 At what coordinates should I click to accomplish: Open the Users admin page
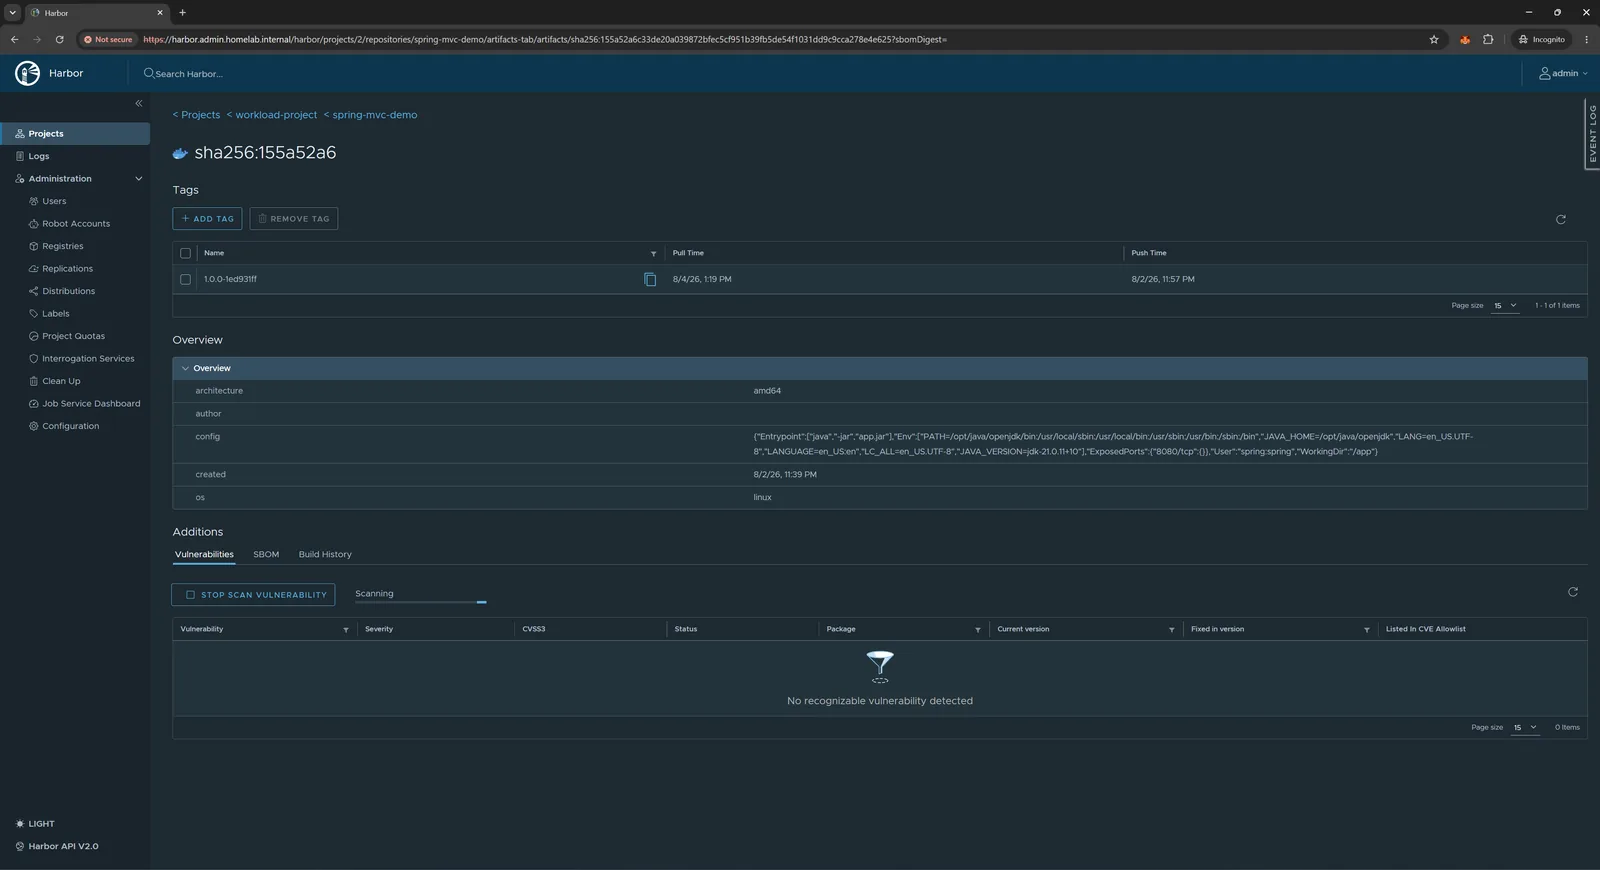tap(54, 201)
